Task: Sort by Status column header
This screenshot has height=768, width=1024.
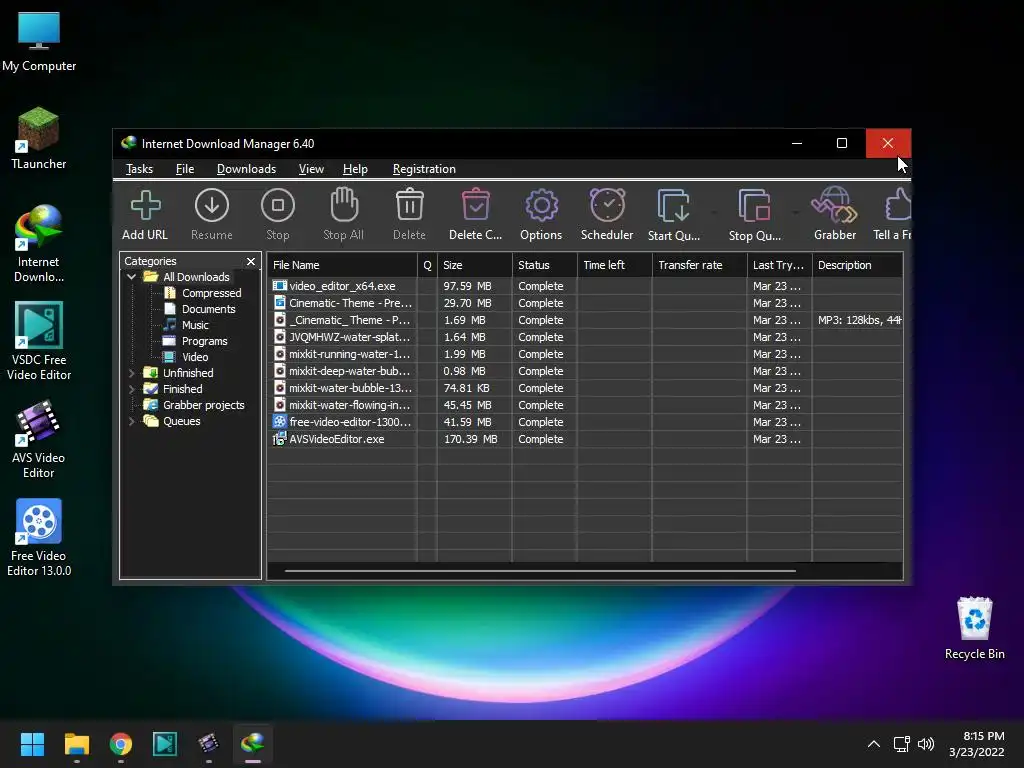Action: (x=545, y=265)
